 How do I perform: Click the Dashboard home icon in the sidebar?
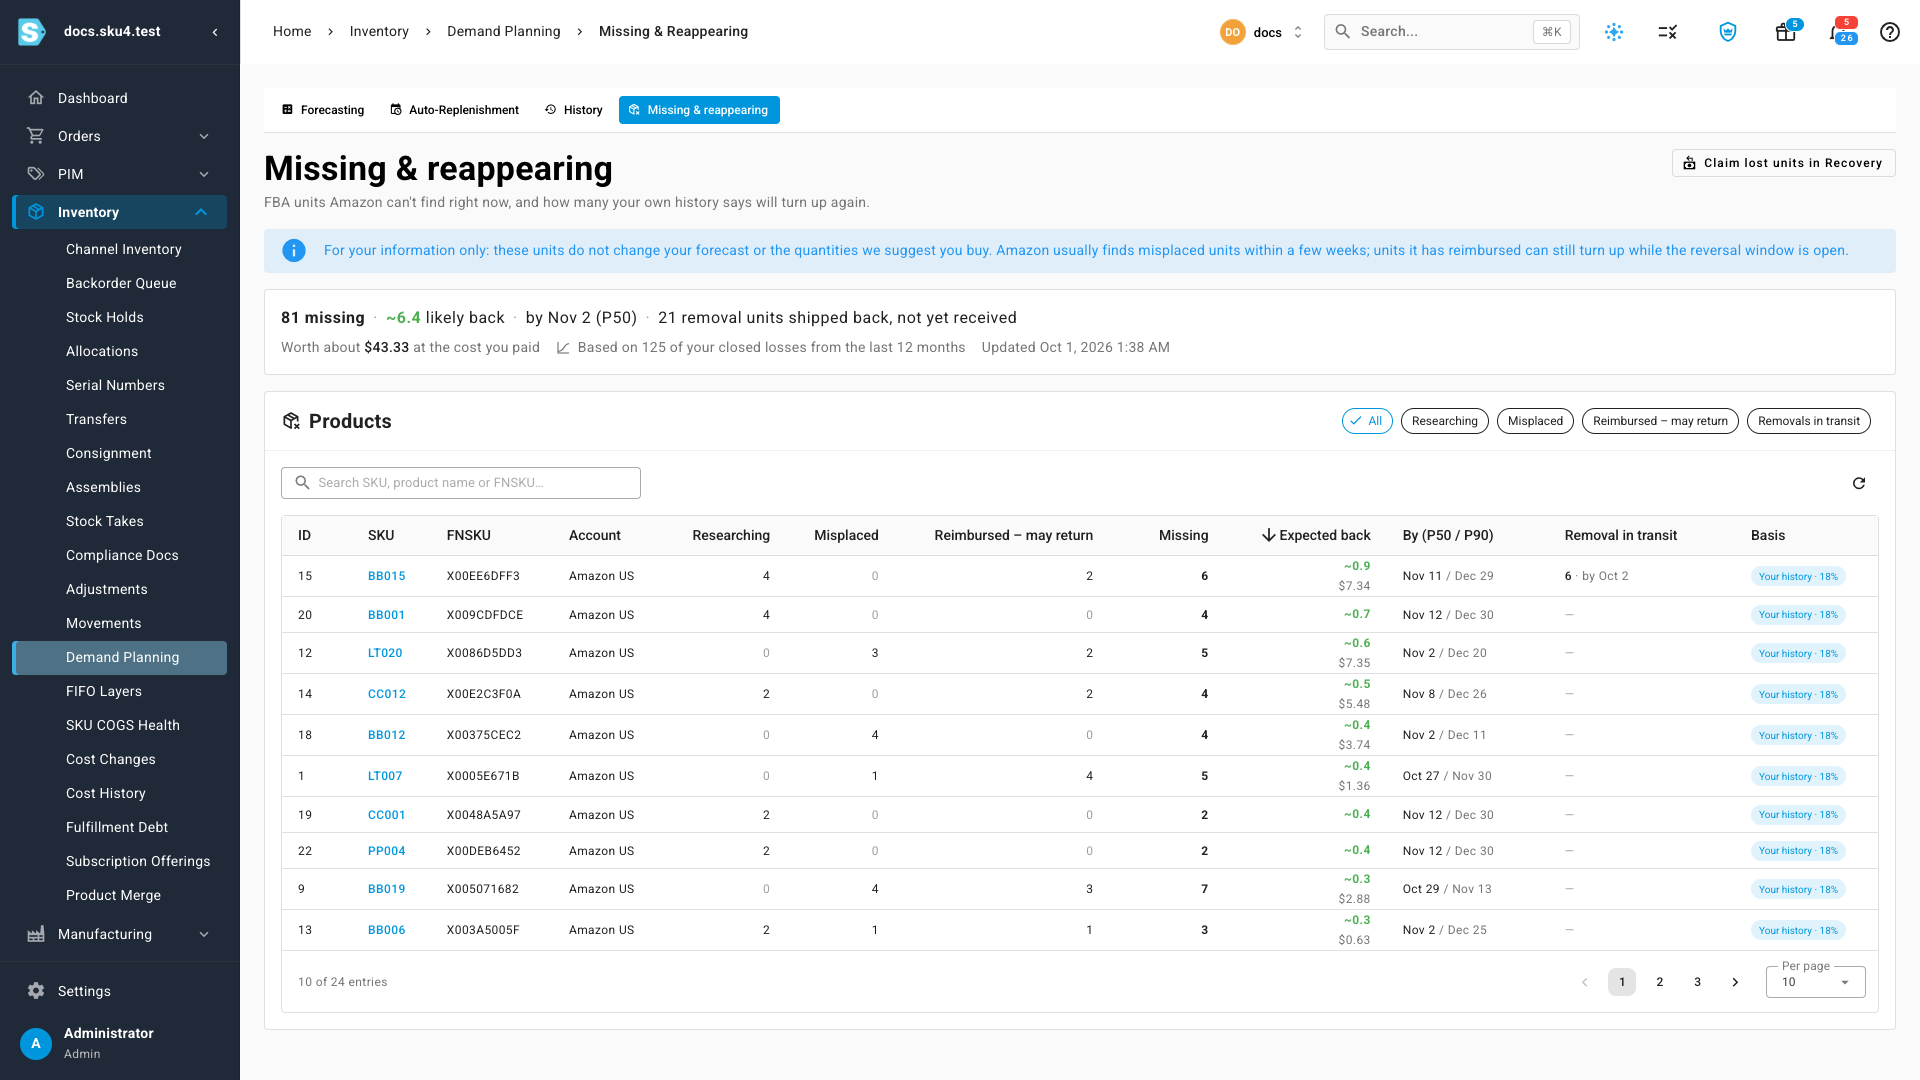pyautogui.click(x=36, y=98)
